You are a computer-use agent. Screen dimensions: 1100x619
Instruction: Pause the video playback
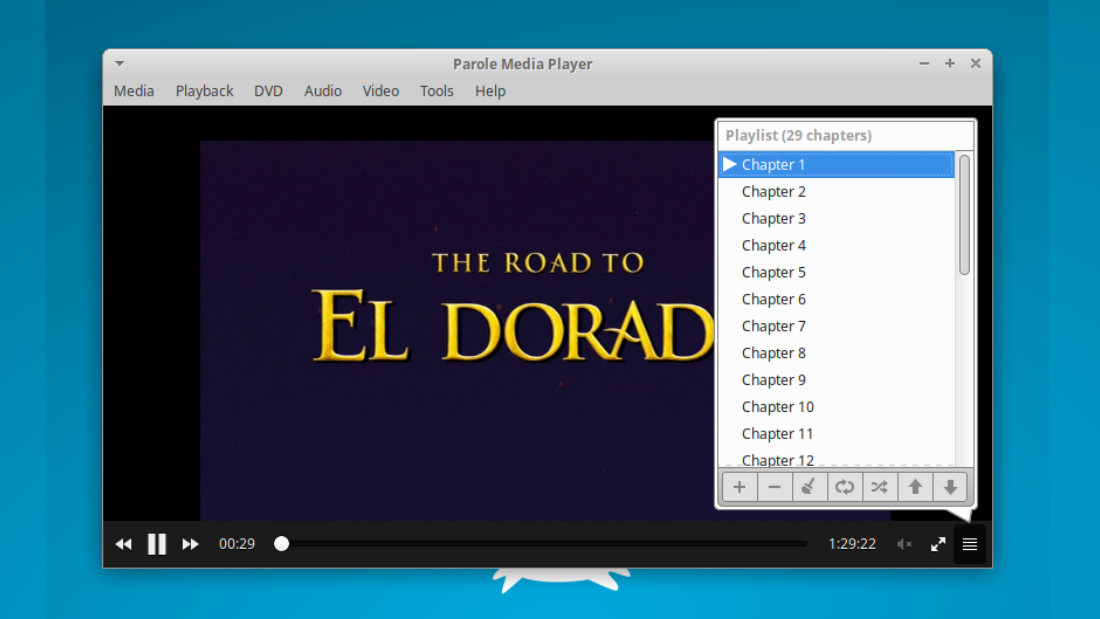coord(157,544)
